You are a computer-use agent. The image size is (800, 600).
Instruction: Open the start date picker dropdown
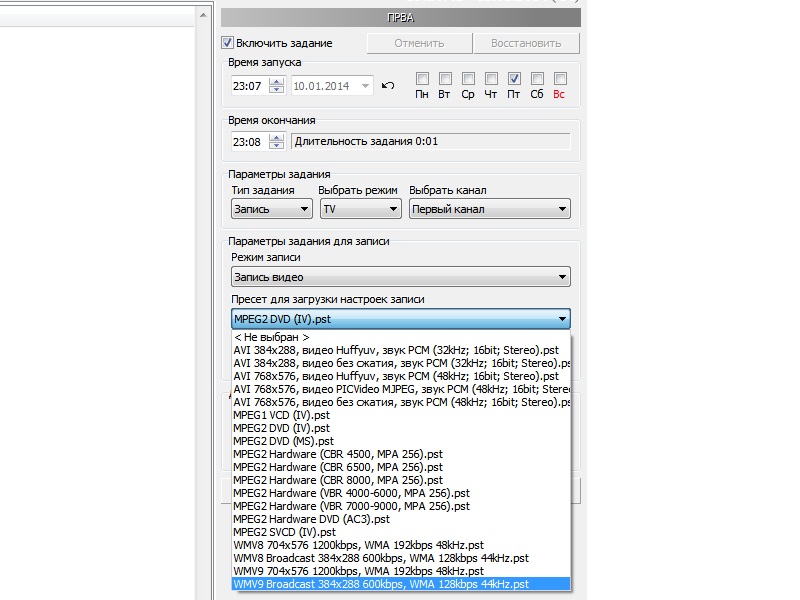click(x=365, y=86)
